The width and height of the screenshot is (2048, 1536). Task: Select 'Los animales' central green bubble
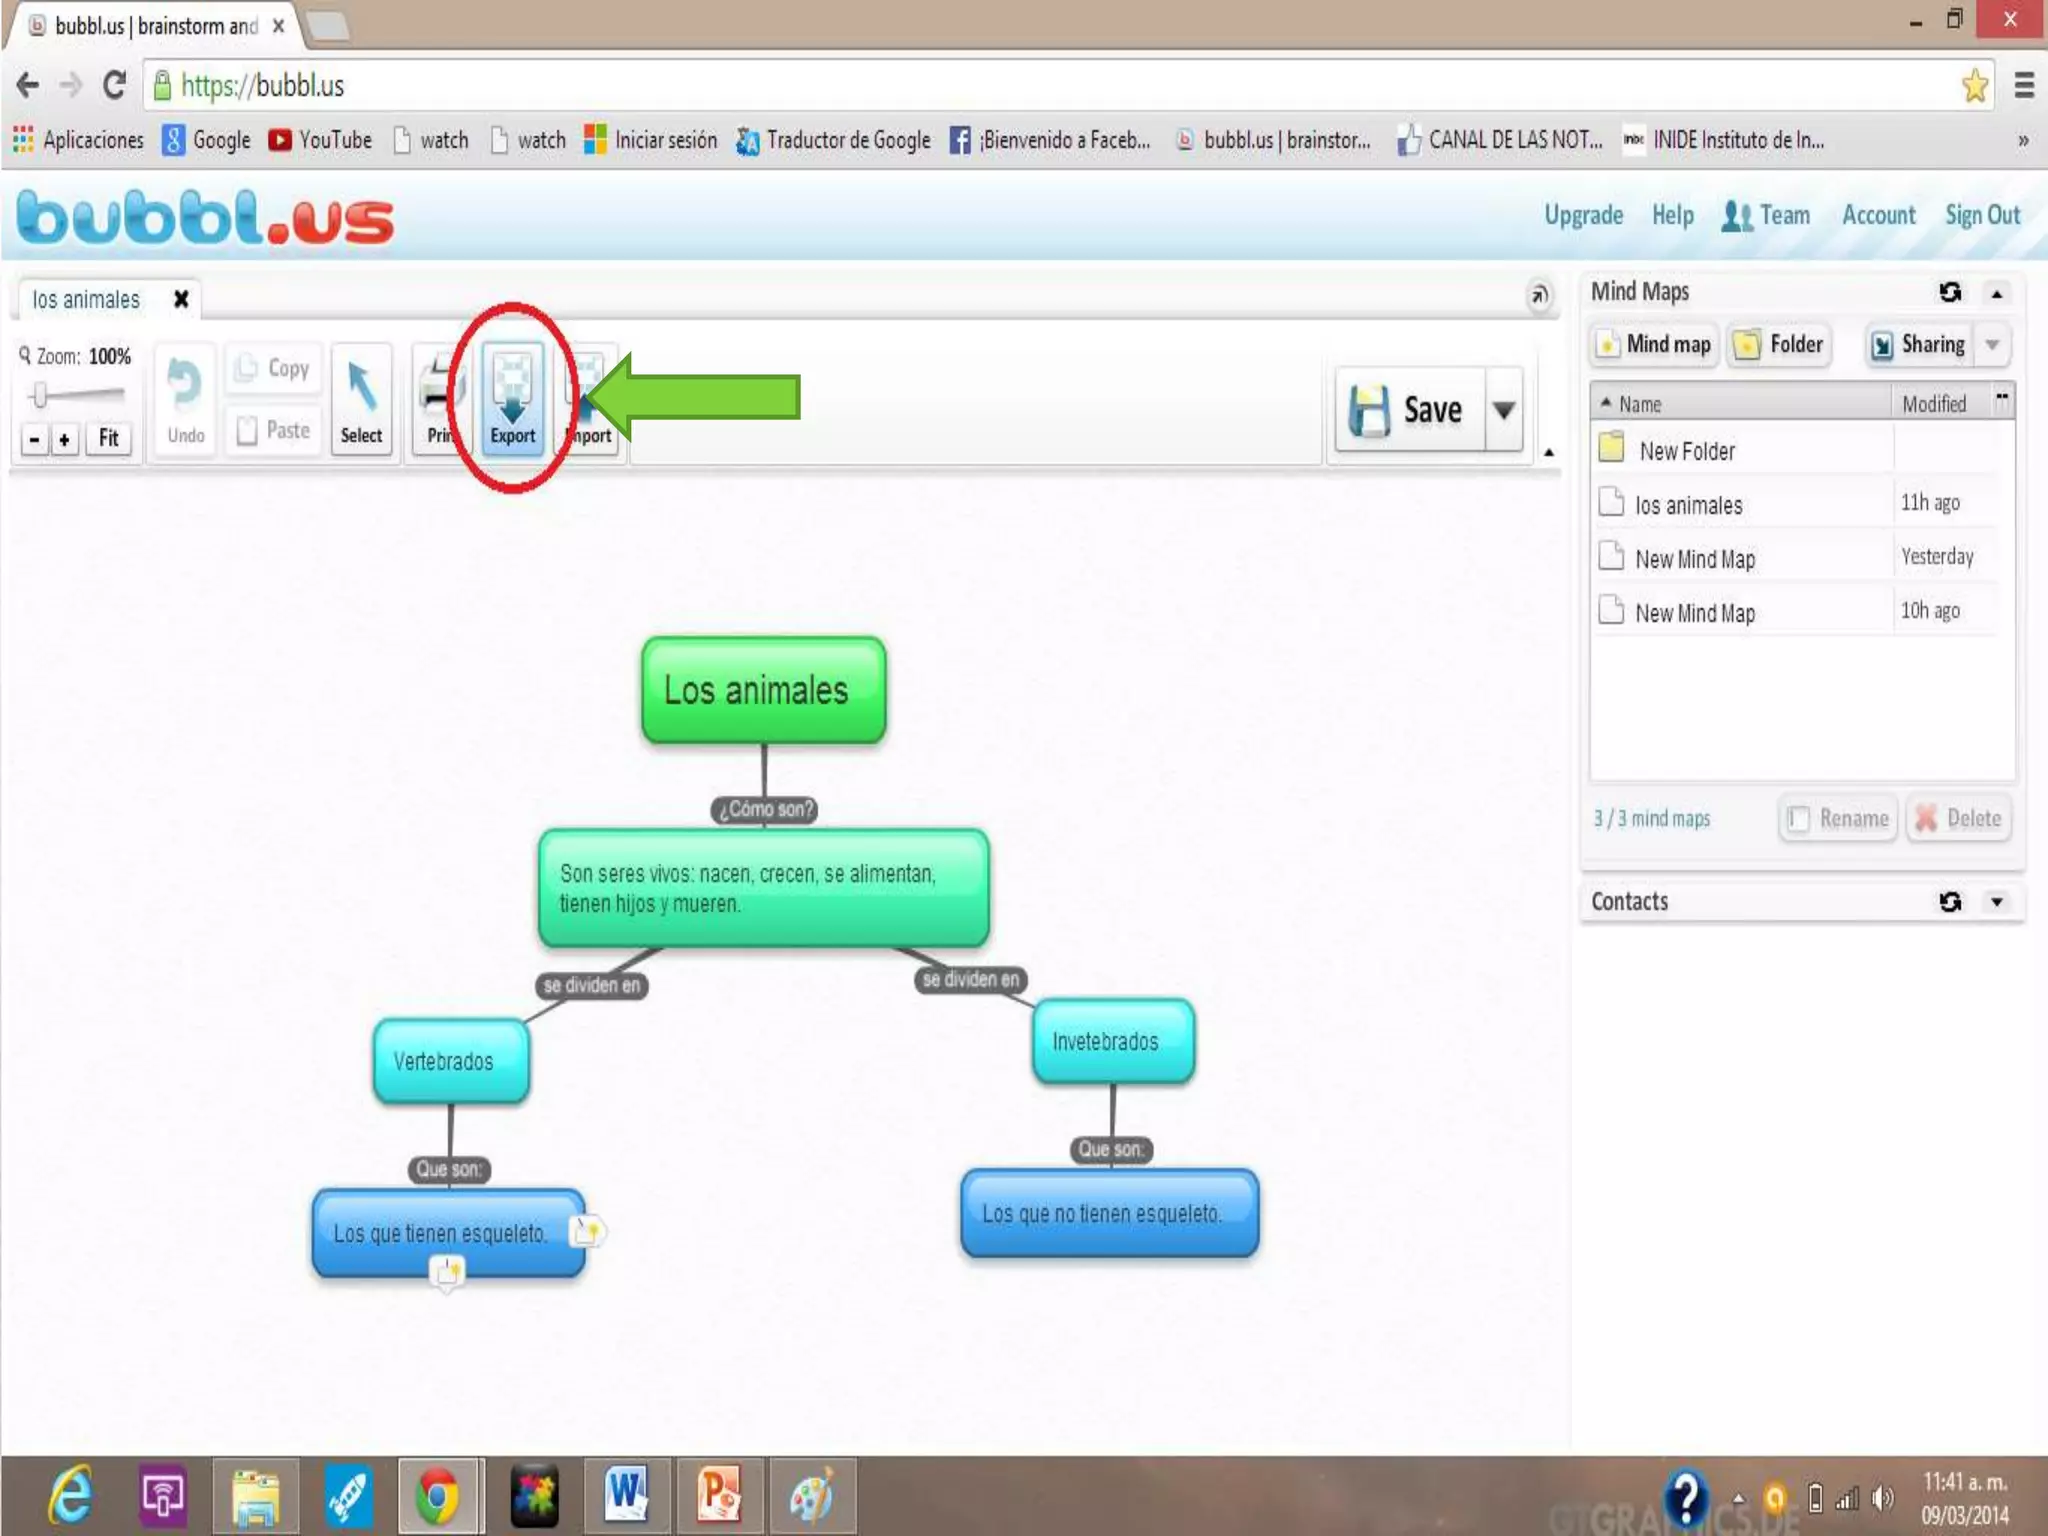coord(763,690)
